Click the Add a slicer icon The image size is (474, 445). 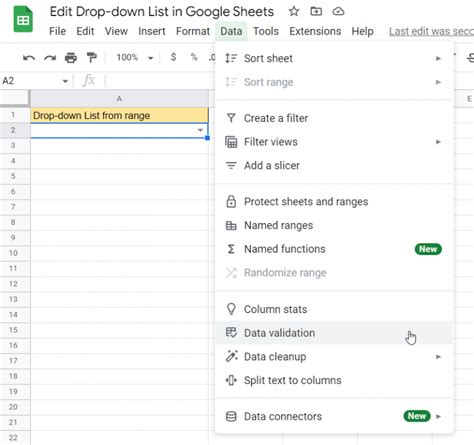point(231,166)
